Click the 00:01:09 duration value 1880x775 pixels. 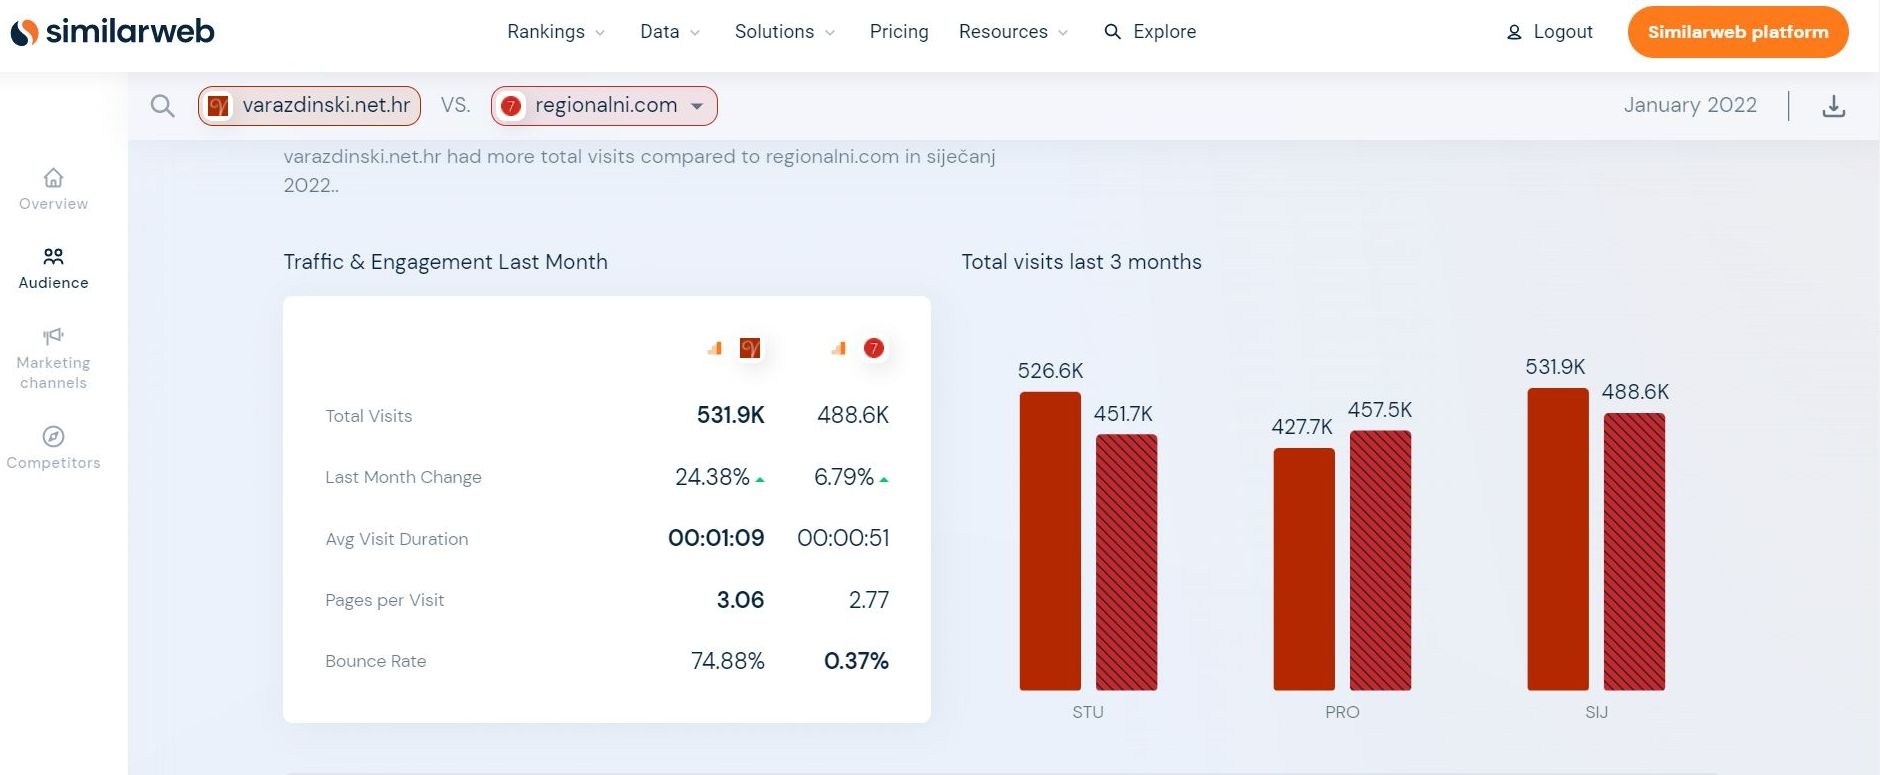tap(716, 538)
